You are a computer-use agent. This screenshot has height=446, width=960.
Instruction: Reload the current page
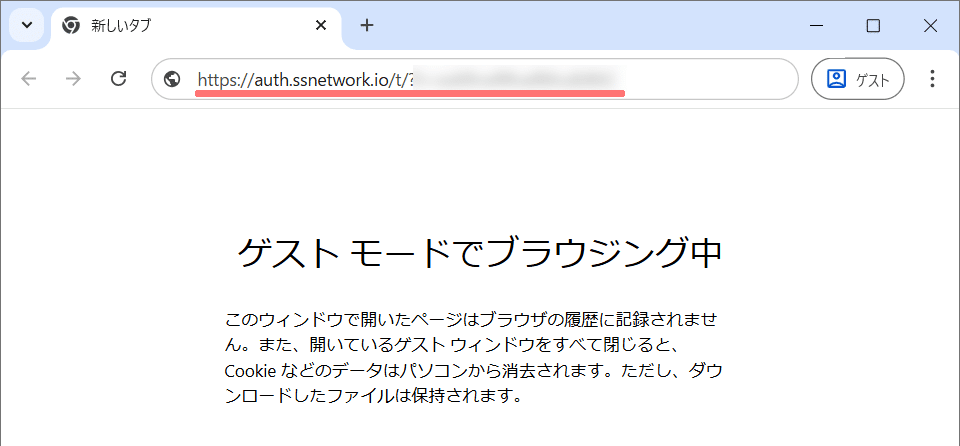[x=118, y=79]
